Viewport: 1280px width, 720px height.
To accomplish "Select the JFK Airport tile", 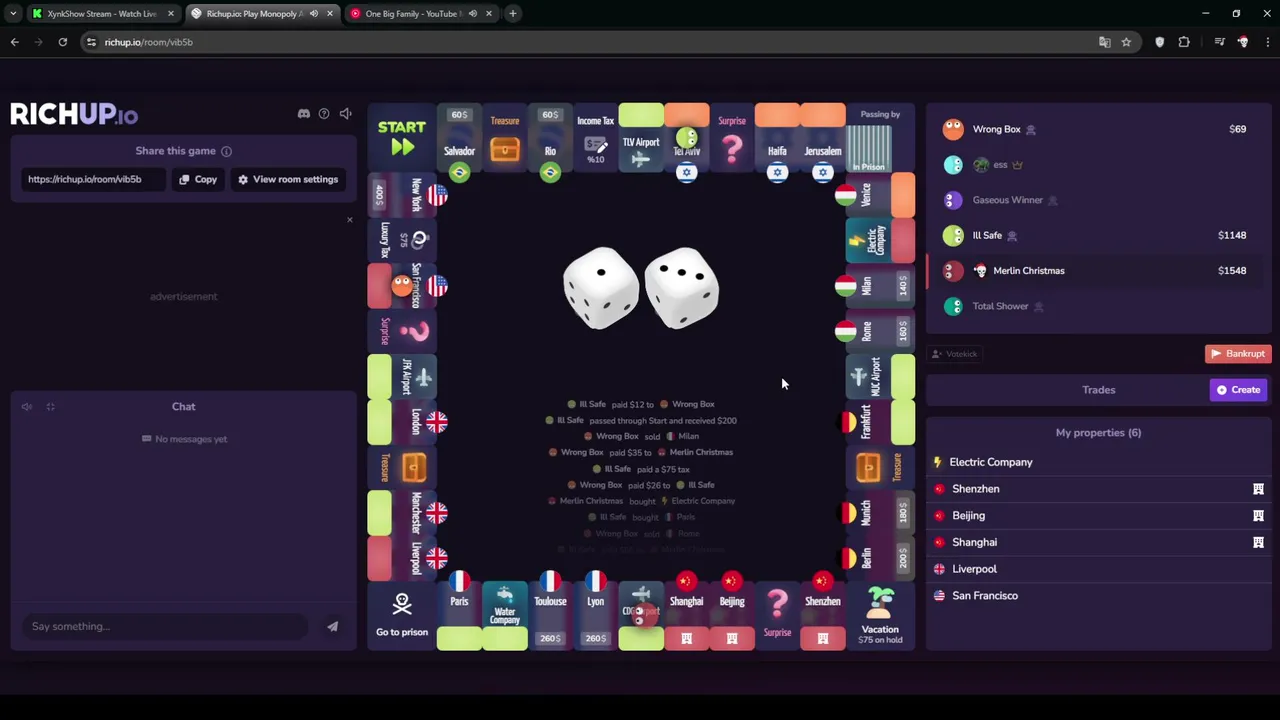I will tap(402, 376).
